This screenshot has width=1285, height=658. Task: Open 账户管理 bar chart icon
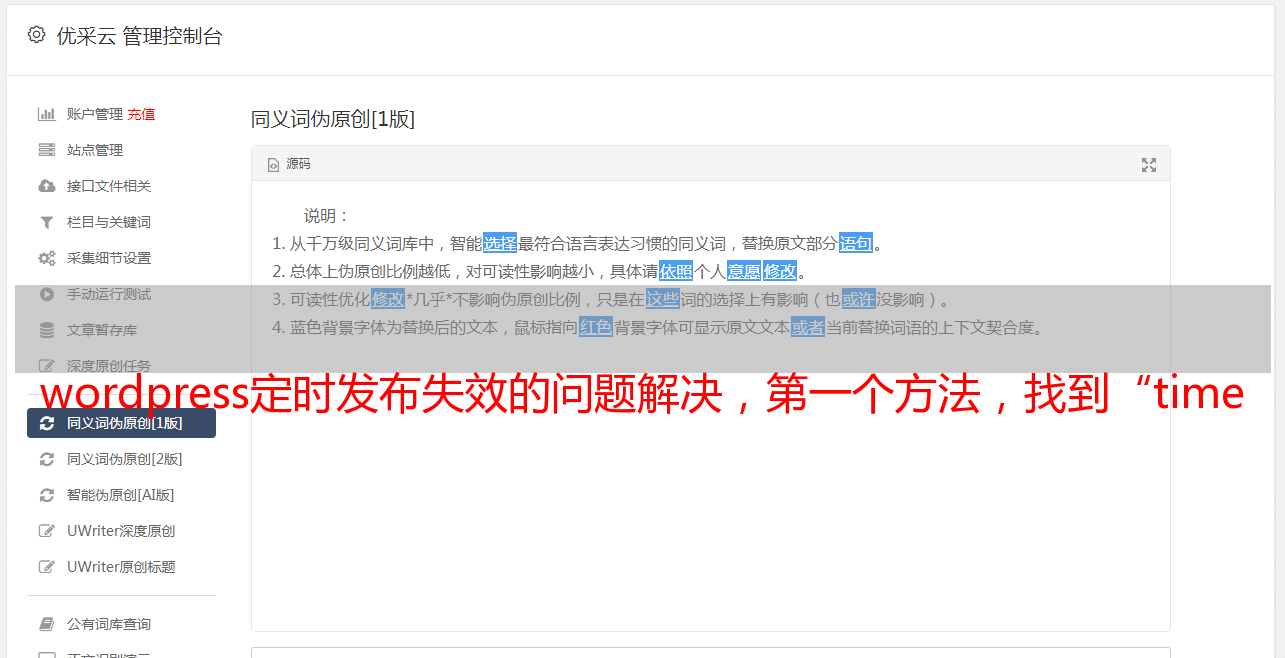point(46,114)
